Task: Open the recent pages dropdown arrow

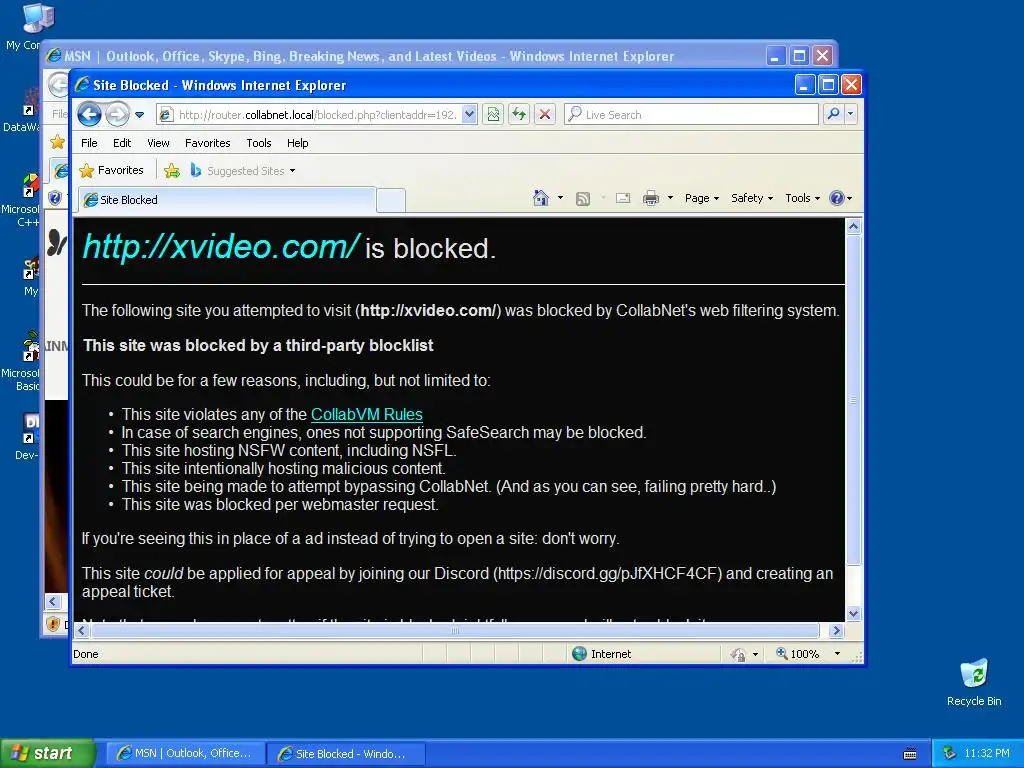Action: coord(140,115)
